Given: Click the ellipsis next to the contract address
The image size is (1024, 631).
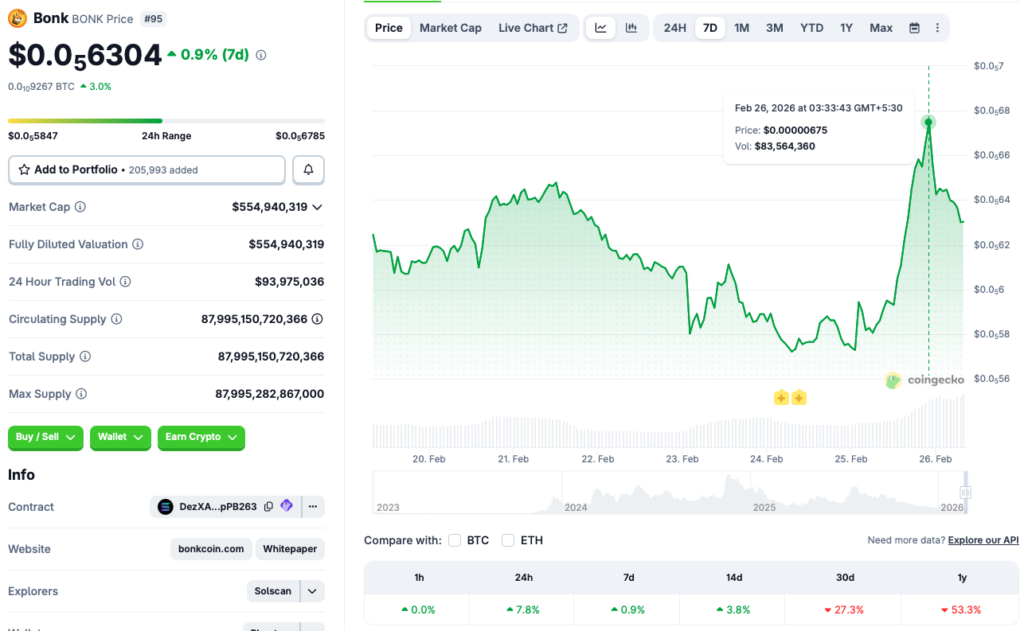Looking at the screenshot, I should [312, 507].
